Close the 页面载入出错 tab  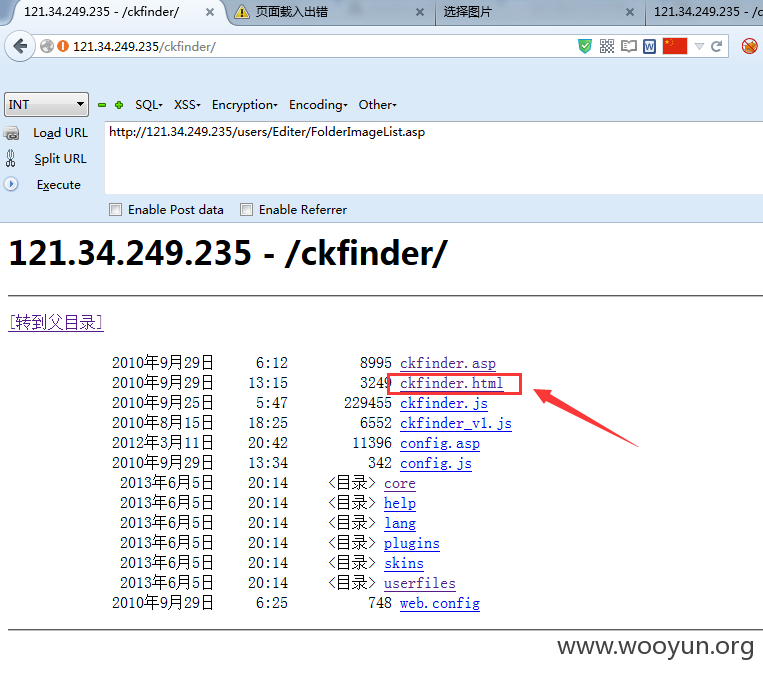(419, 12)
